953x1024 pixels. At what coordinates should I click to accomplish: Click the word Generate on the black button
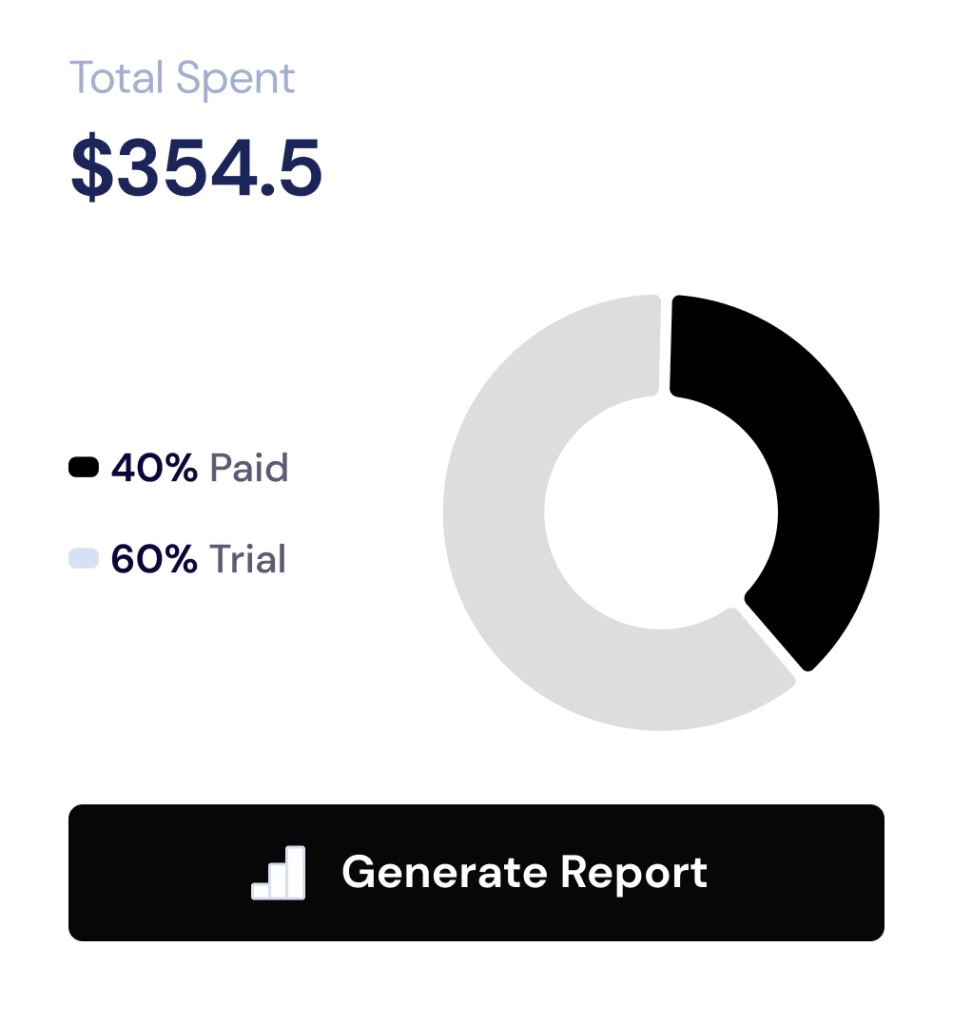445,872
